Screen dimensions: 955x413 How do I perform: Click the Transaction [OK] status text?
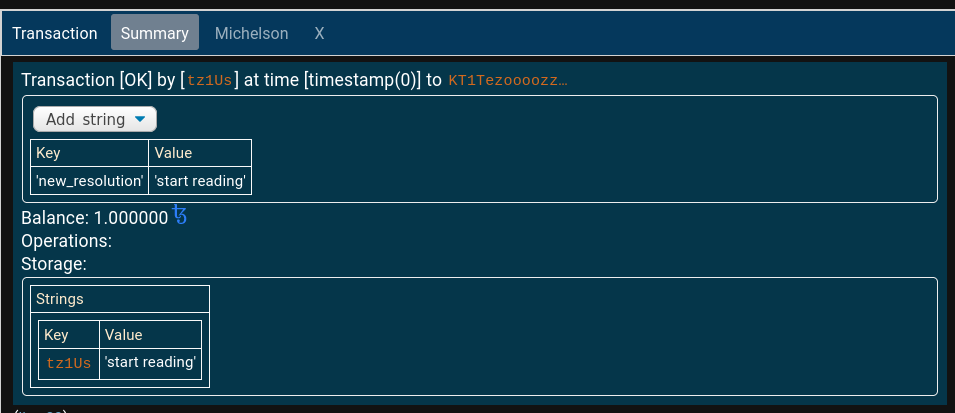(86, 80)
